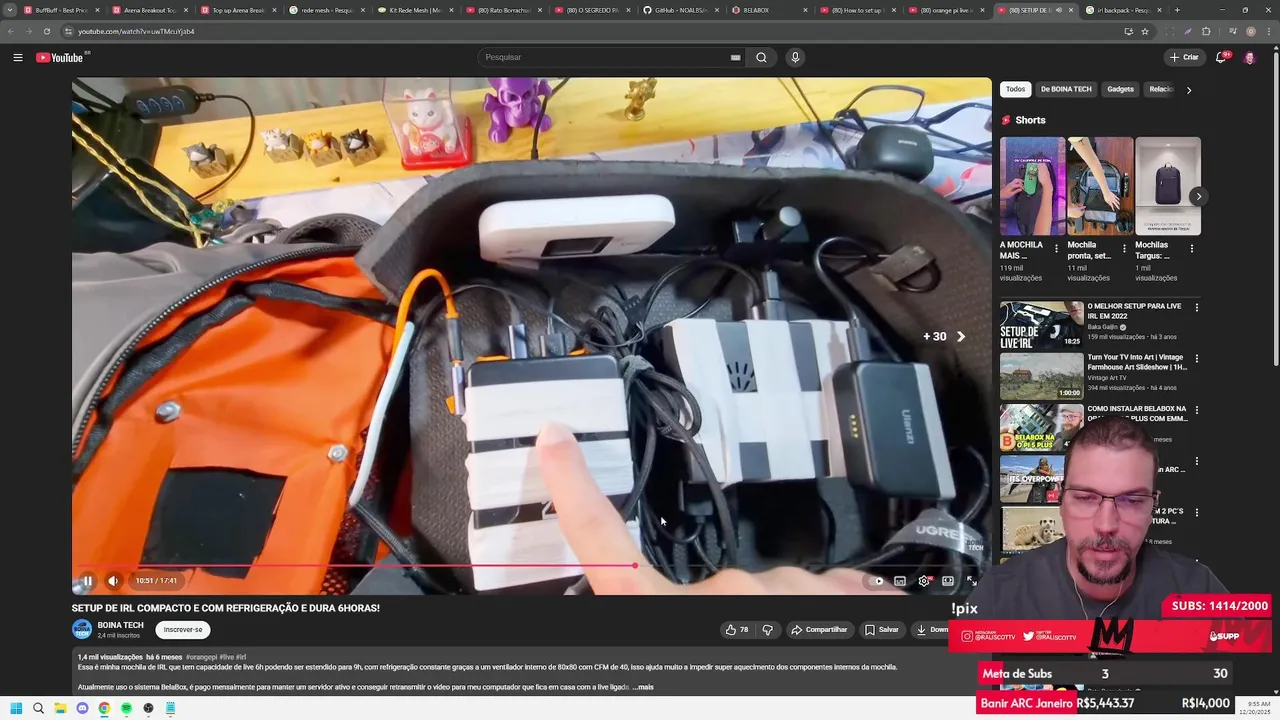Select the Gadgets filter chip
This screenshot has width=1280, height=720.
[1120, 89]
